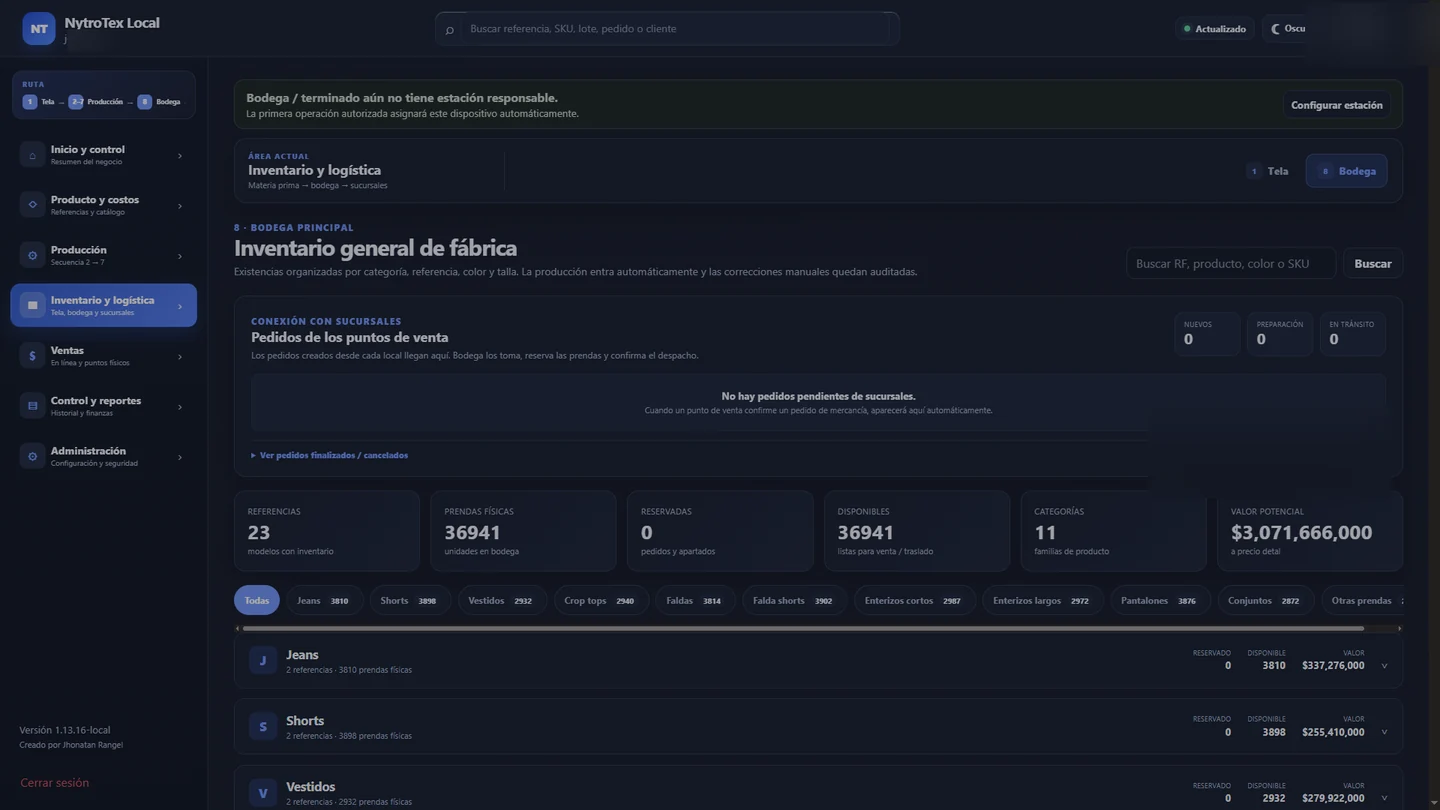Click the search magnifier icon
The height and width of the screenshot is (810, 1440).
pyautogui.click(x=450, y=30)
